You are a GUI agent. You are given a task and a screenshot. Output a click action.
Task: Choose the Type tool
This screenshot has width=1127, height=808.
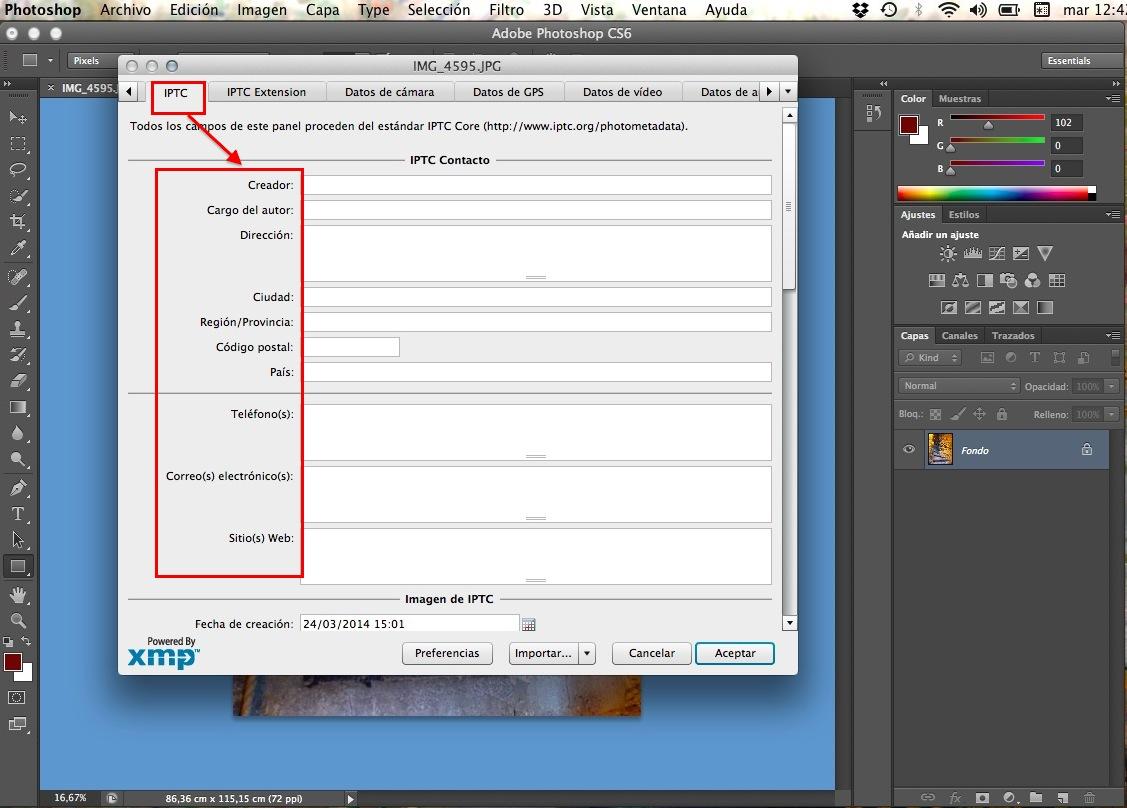[18, 514]
